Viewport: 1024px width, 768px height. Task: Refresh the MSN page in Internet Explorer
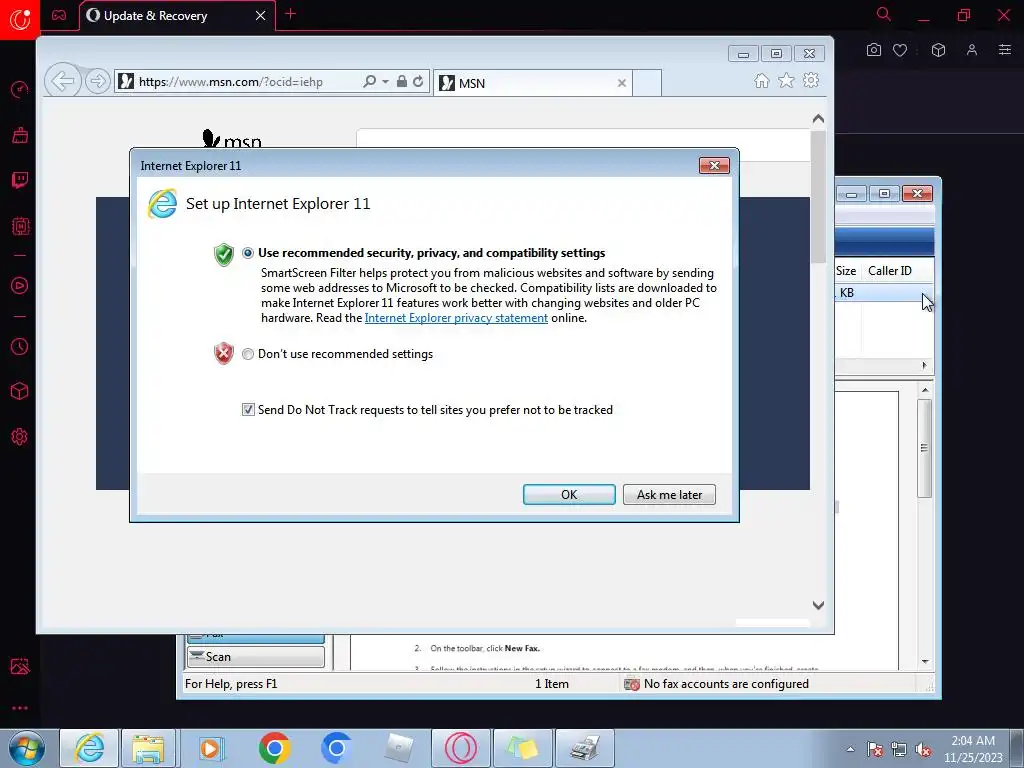pos(418,81)
